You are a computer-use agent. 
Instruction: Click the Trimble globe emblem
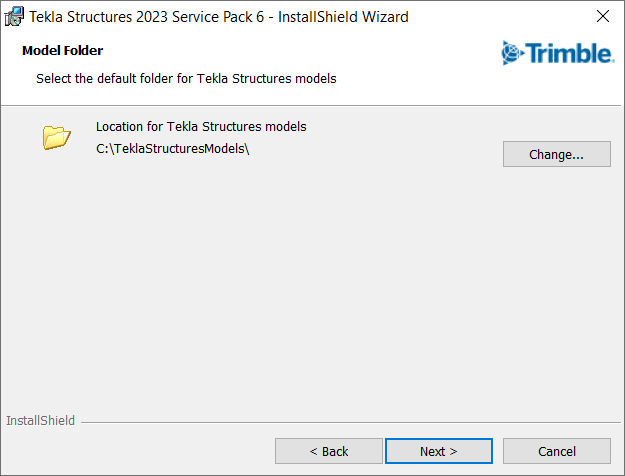512,52
